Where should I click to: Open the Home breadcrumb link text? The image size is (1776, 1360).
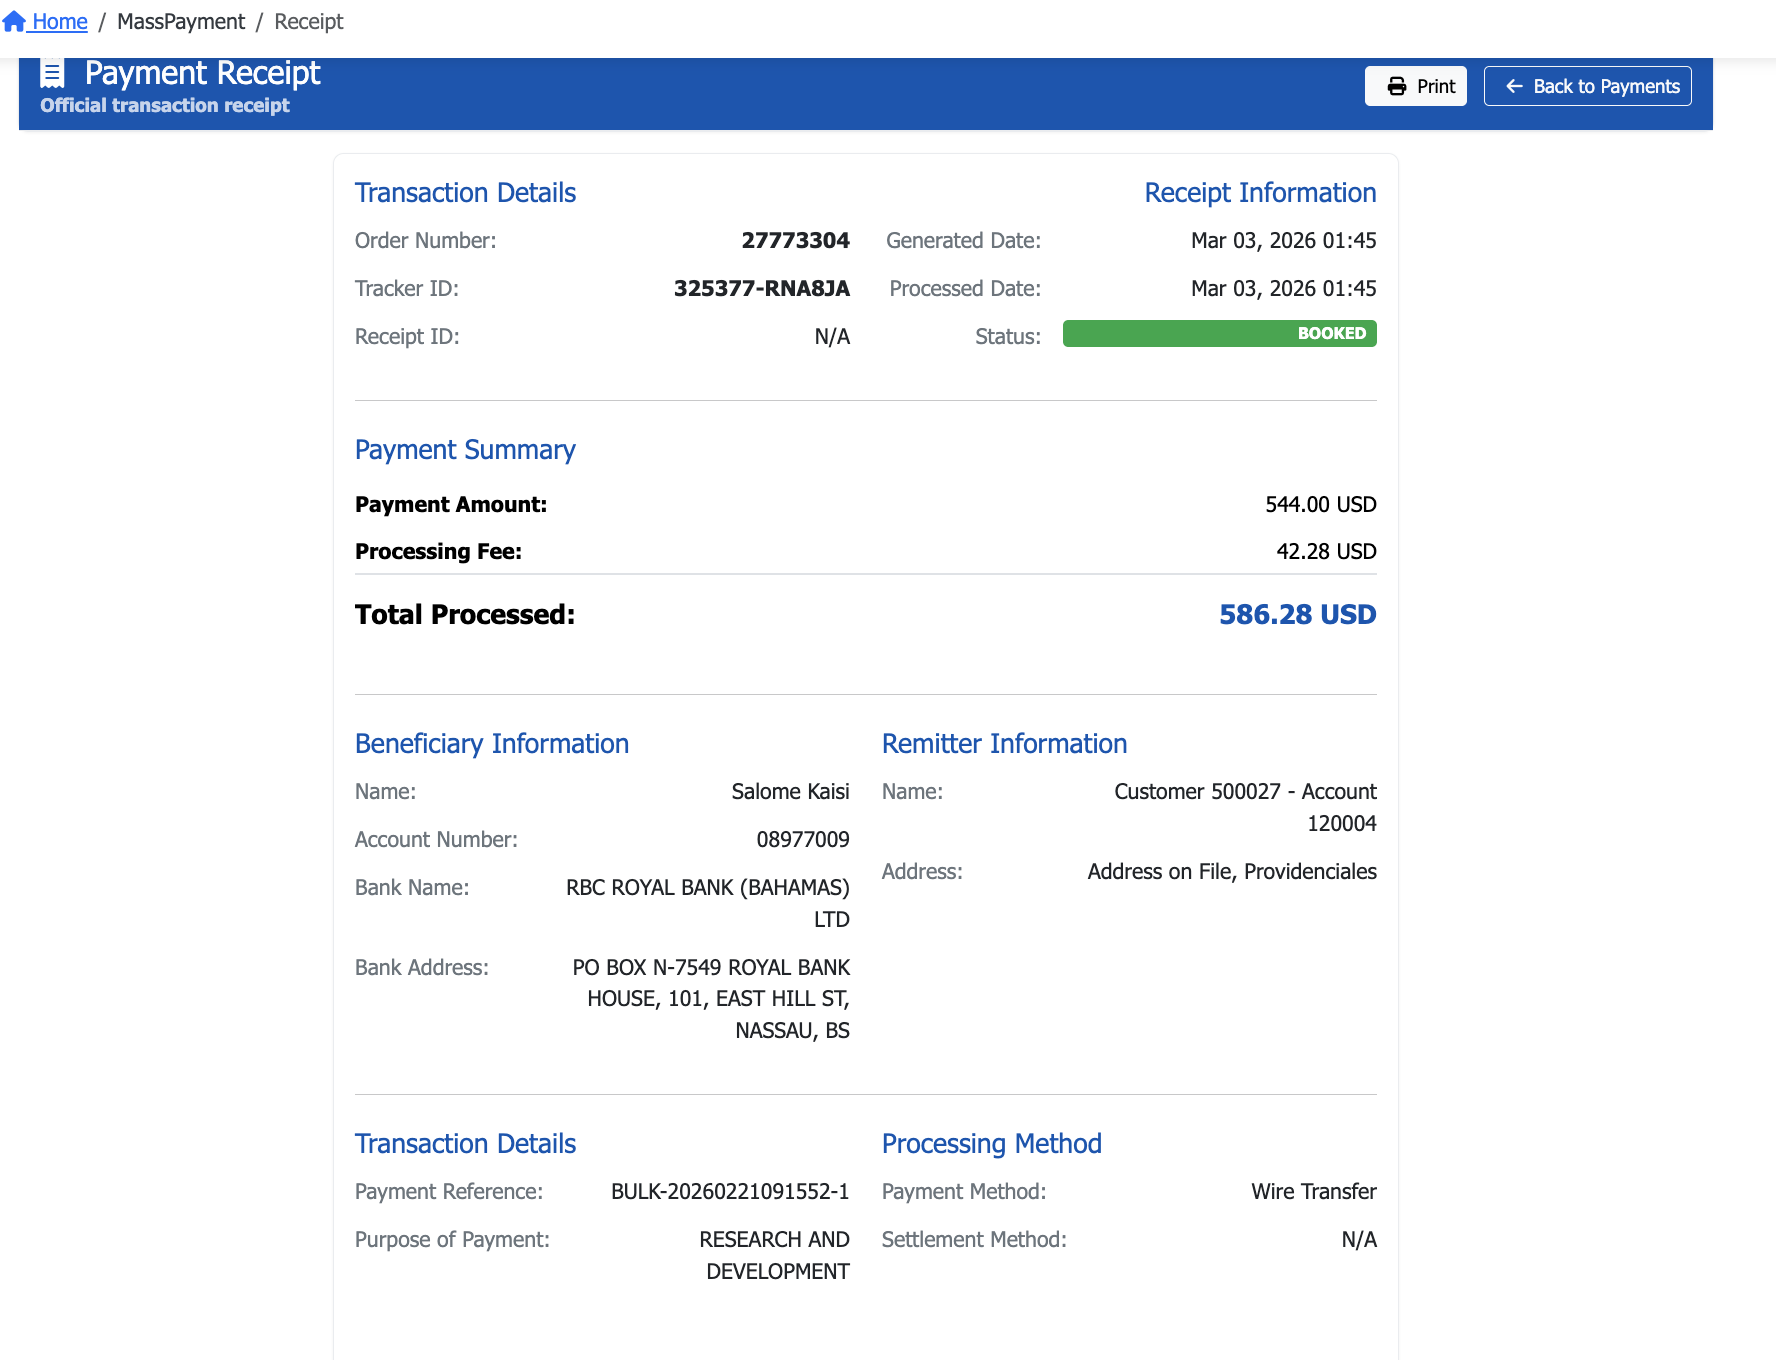60,21
